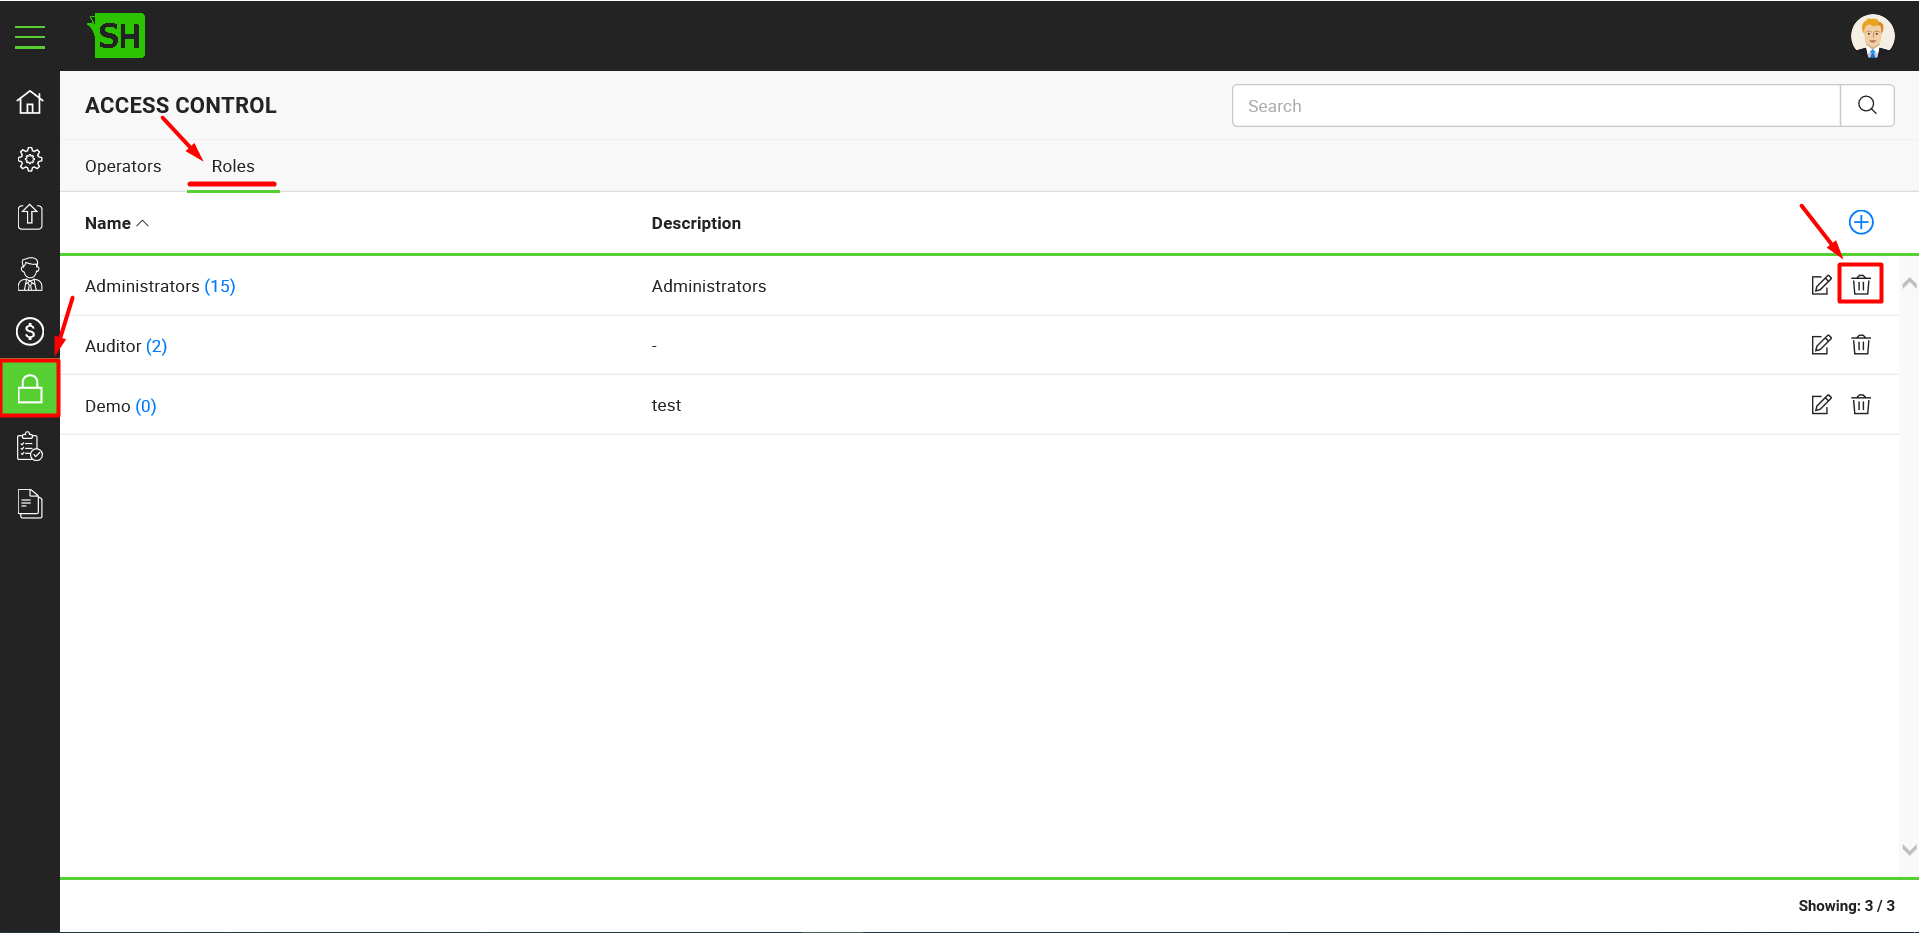Add a new role with plus icon
Viewport: 1919px width, 933px height.
pos(1861,222)
